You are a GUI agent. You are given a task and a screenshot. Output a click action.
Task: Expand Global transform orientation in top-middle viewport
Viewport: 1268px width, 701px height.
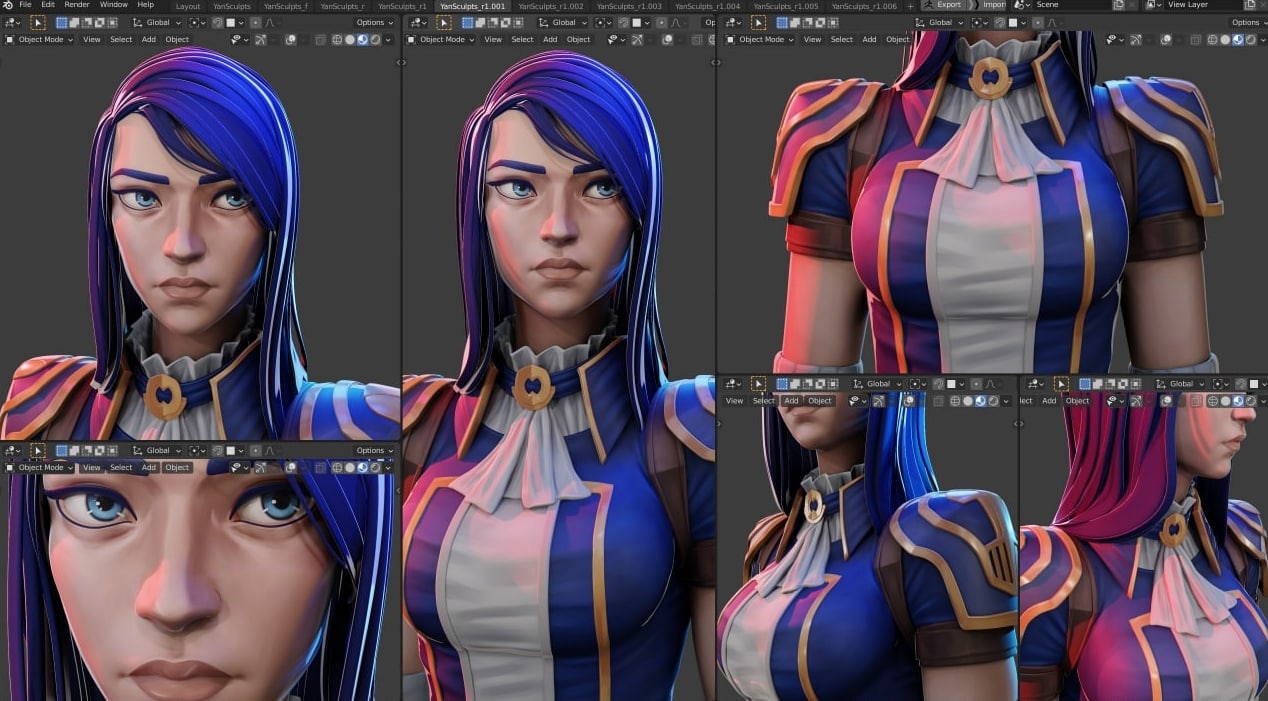tap(565, 22)
